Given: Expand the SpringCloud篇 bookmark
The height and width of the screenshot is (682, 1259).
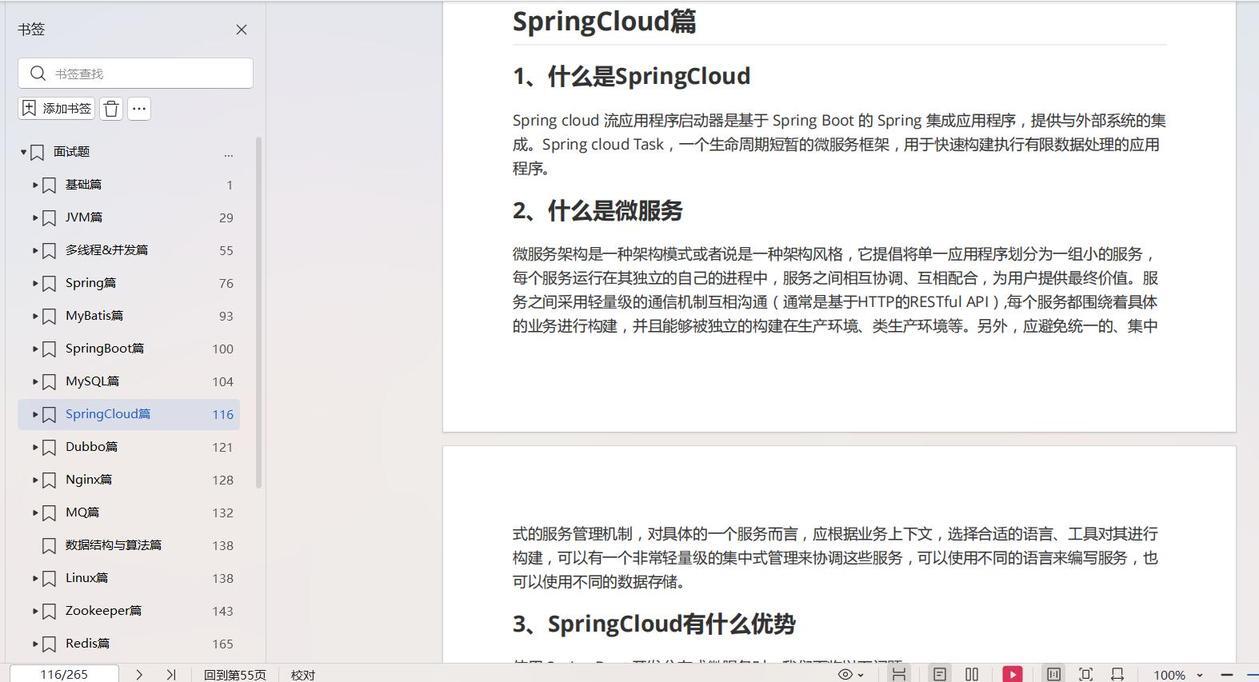Looking at the screenshot, I should point(35,414).
